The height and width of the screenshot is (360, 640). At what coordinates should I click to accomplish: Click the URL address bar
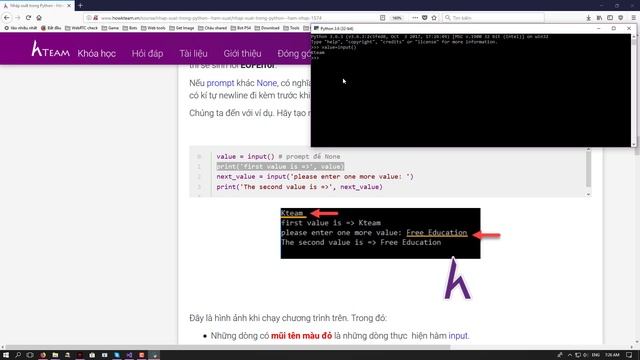[x=237, y=18]
